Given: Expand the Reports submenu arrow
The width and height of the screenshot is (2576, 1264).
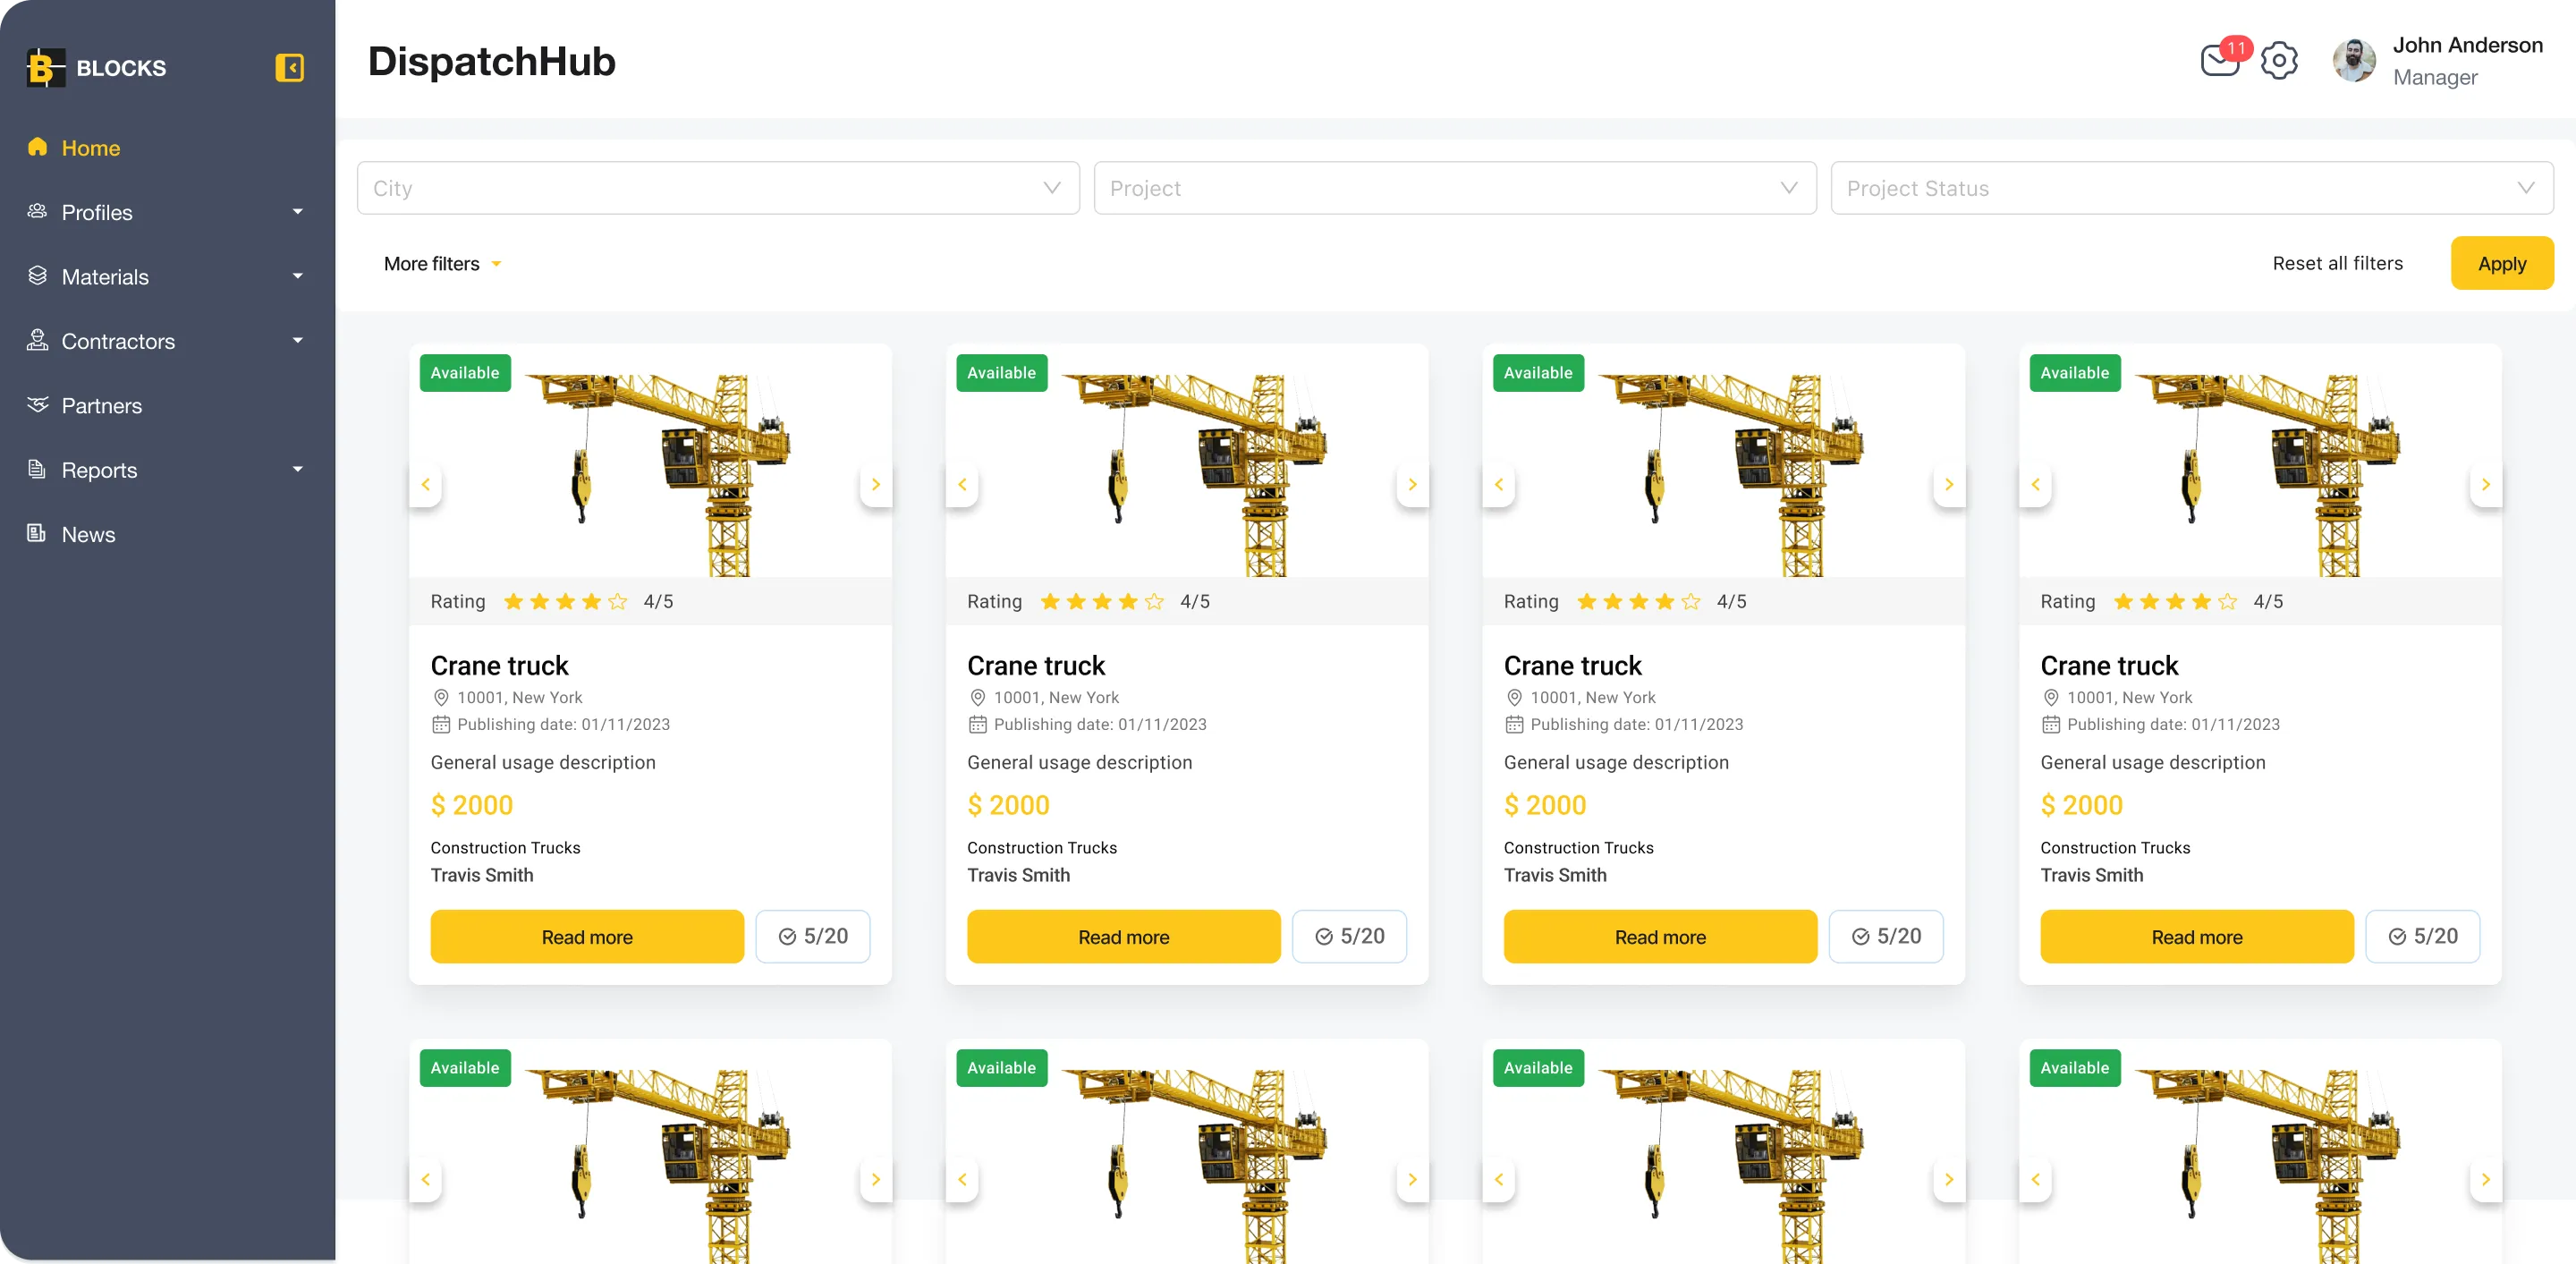Looking at the screenshot, I should (297, 470).
